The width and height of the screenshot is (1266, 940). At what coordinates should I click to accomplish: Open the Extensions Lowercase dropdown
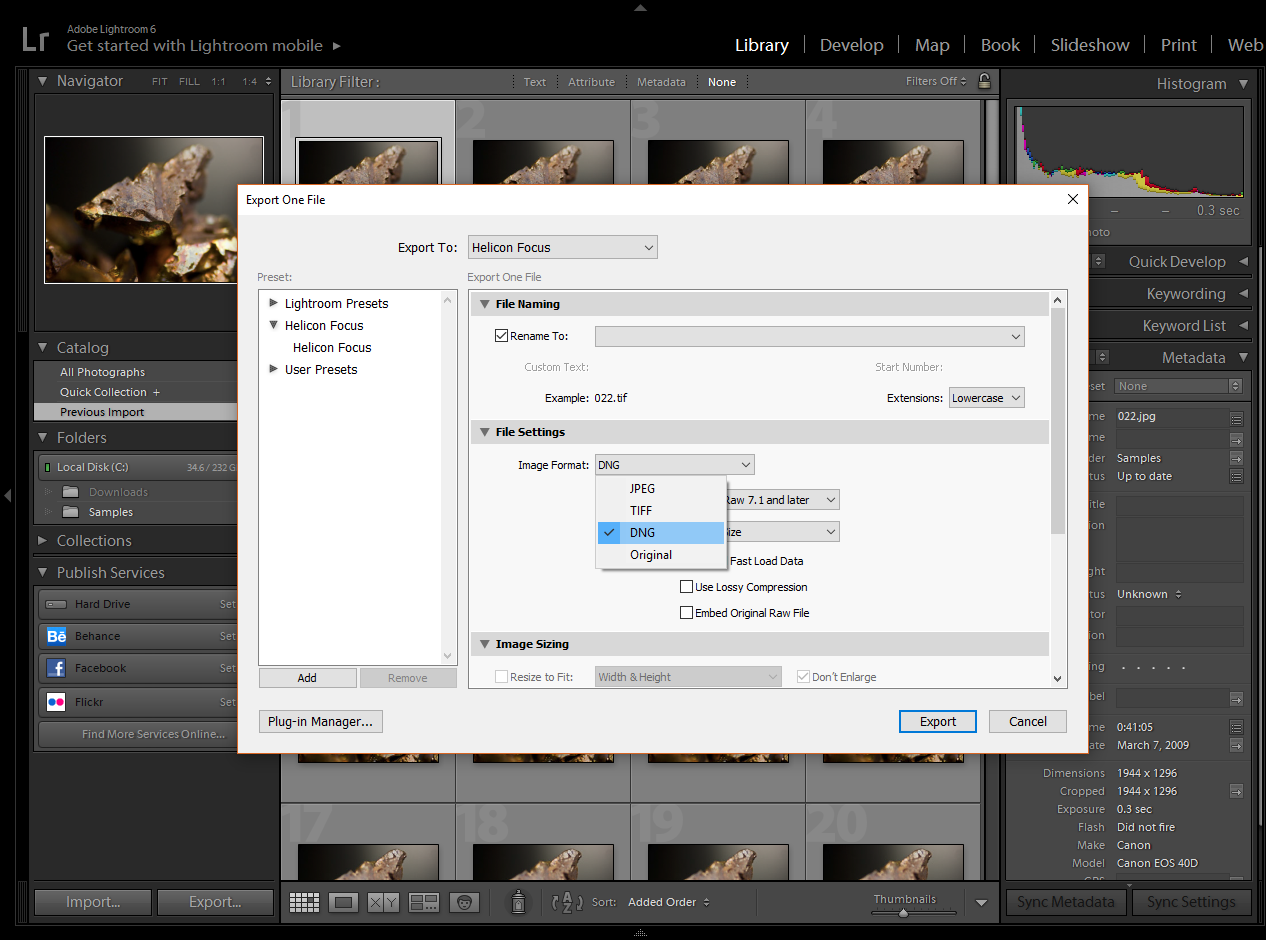coord(986,398)
